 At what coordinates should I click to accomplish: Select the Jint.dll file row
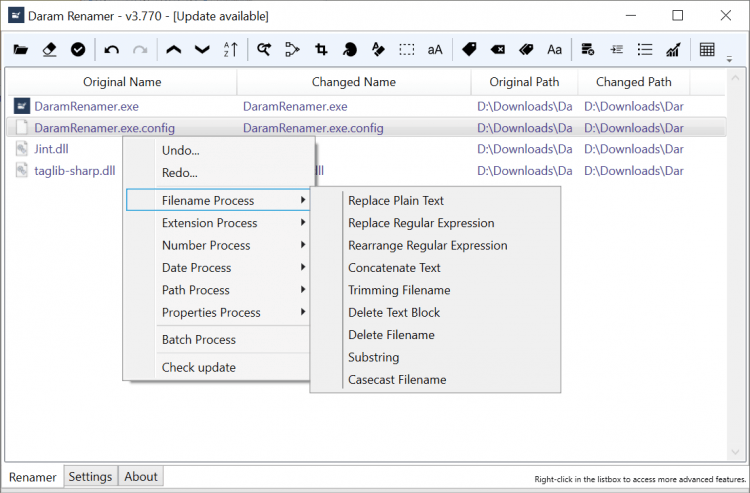[366, 149]
